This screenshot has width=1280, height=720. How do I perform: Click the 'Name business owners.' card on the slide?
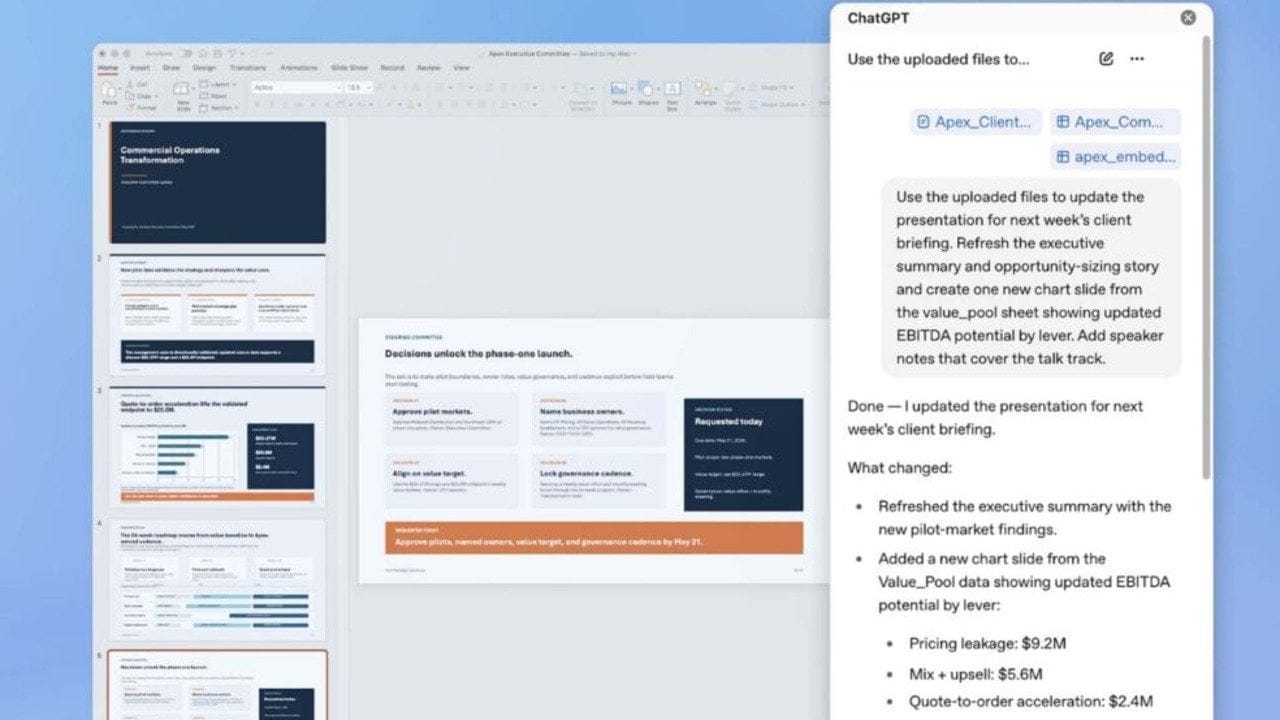pos(599,418)
